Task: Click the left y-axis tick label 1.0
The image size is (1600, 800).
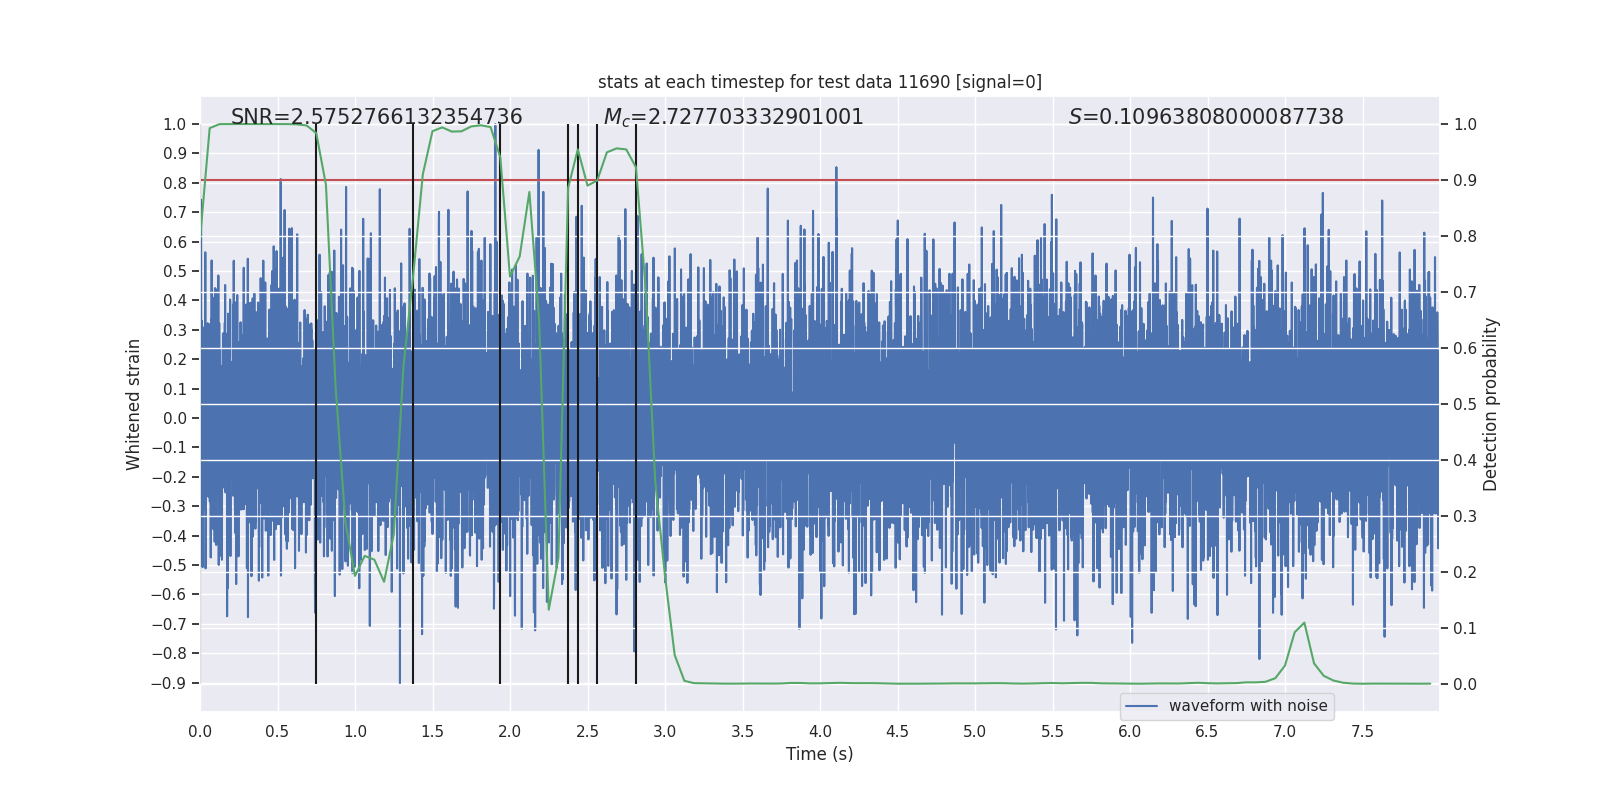Action: click(175, 124)
